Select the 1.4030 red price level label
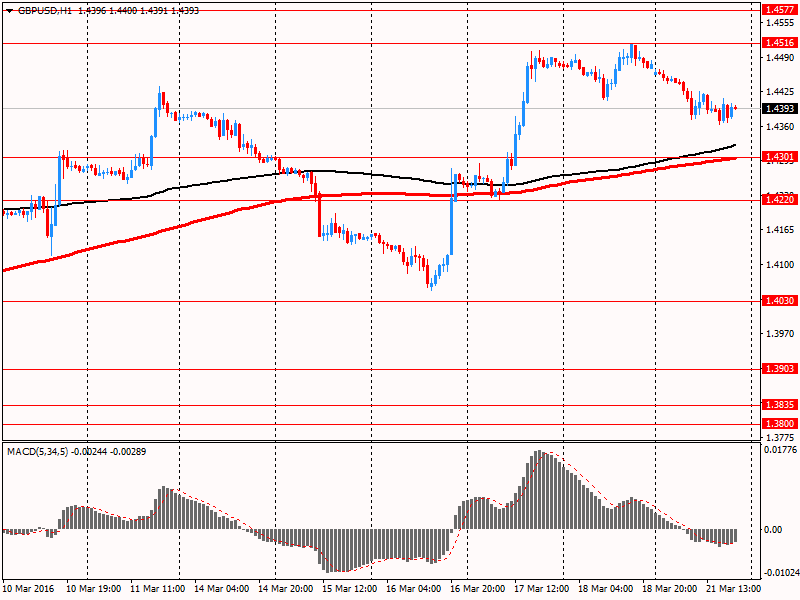The image size is (800, 600). 781,301
